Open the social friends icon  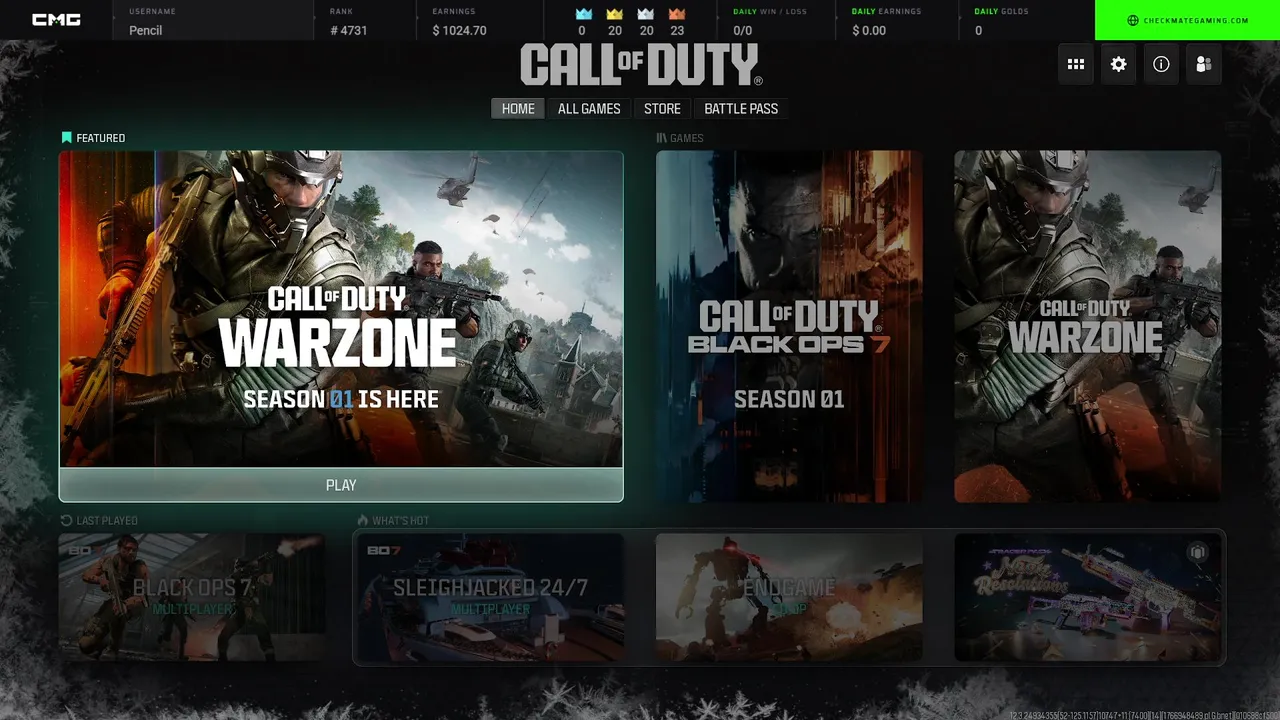click(x=1204, y=64)
